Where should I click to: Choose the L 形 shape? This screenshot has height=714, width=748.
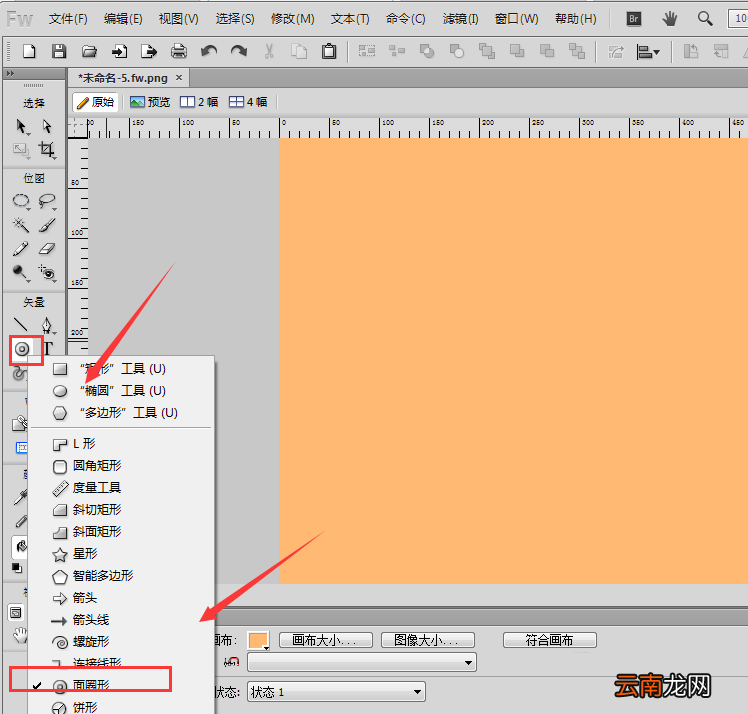(121, 444)
